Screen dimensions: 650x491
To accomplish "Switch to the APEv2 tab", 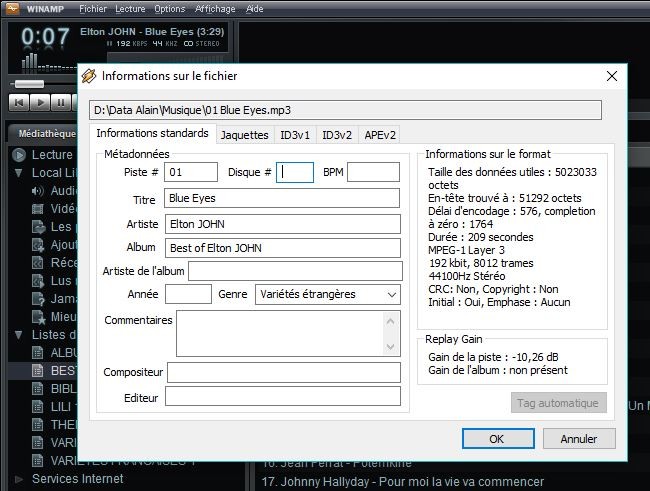I will 380,135.
